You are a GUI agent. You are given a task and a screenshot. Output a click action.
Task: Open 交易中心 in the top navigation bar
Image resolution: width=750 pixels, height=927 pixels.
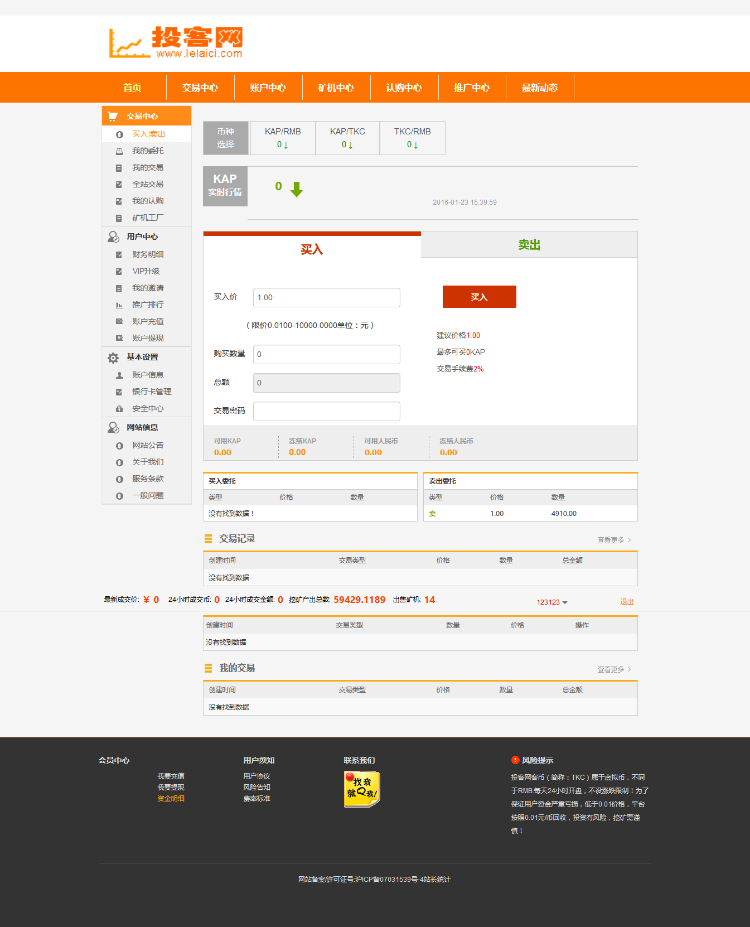[x=200, y=87]
